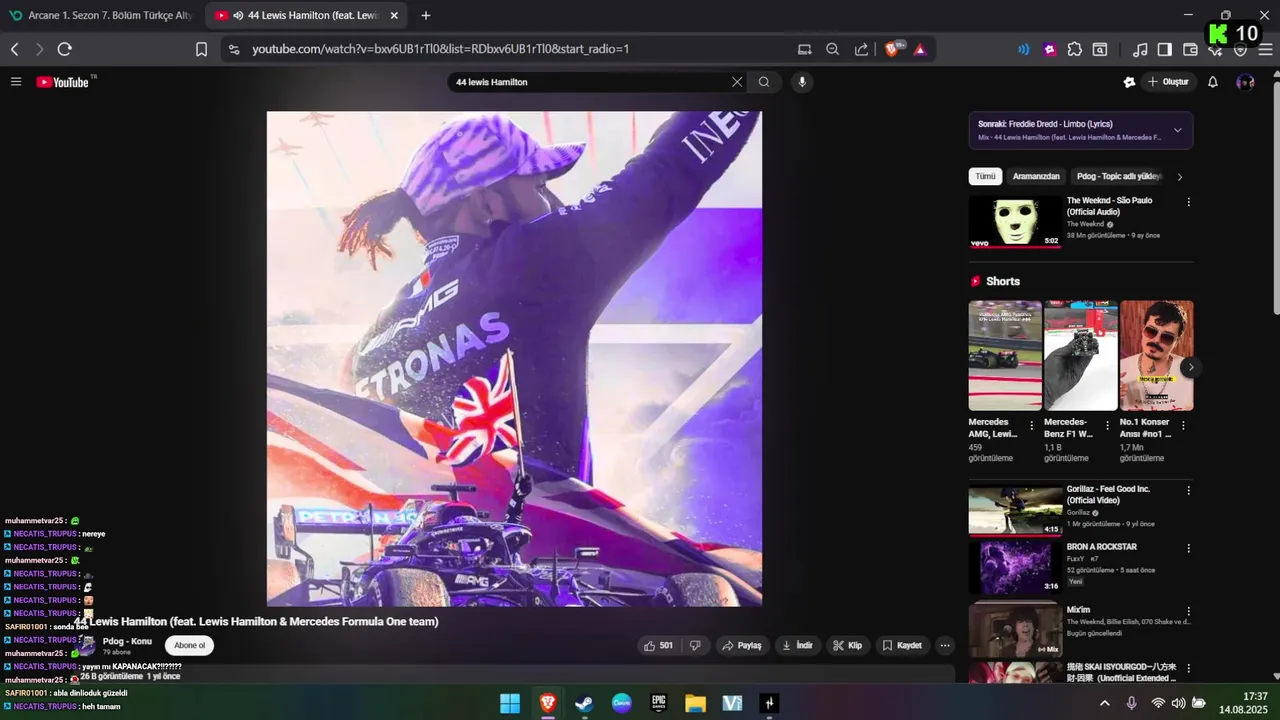
Task: Show next Shorts with the arrow button
Action: (1190, 367)
